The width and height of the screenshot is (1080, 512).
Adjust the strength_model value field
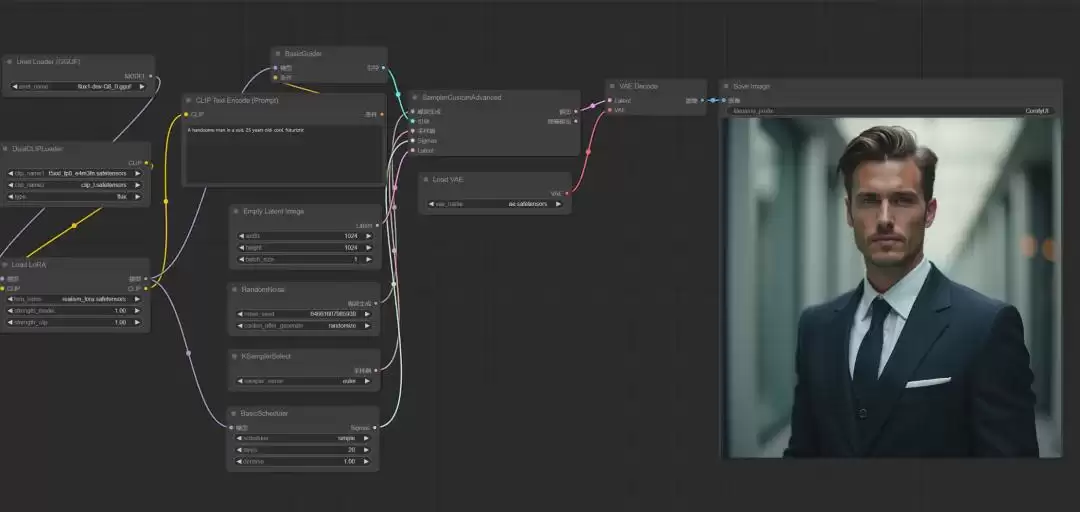coord(75,311)
